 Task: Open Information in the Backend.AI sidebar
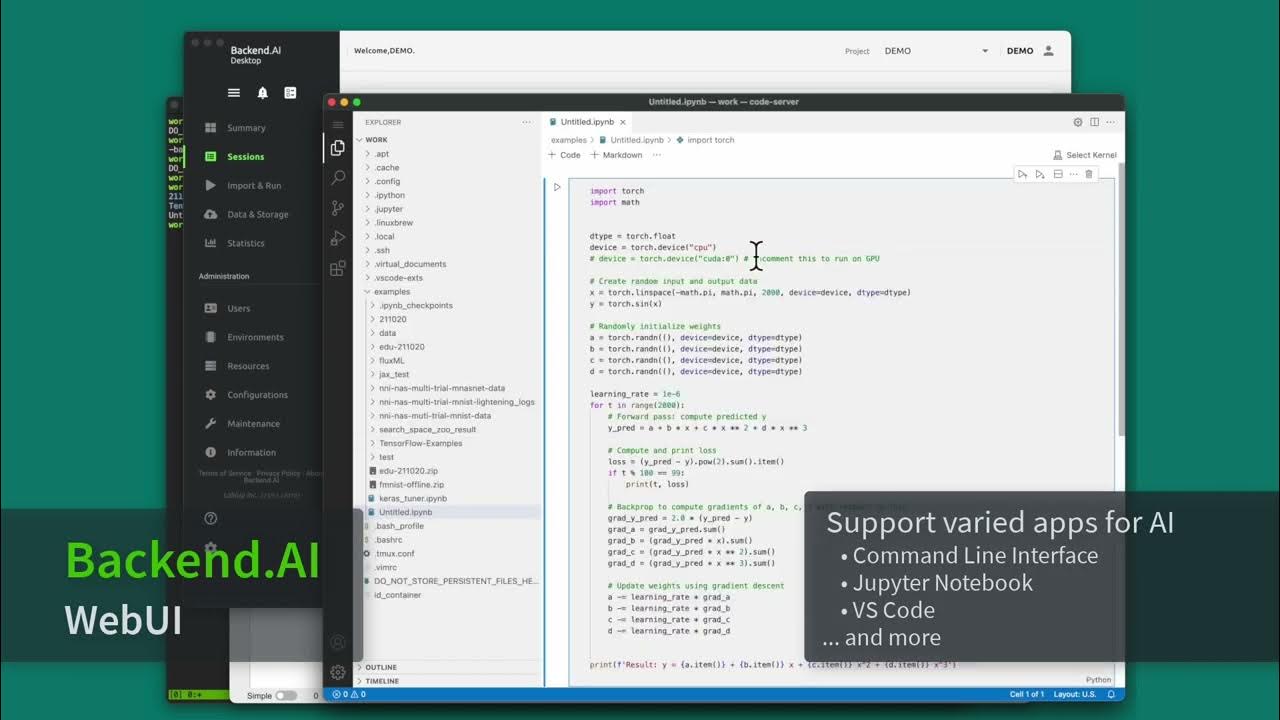pos(251,452)
